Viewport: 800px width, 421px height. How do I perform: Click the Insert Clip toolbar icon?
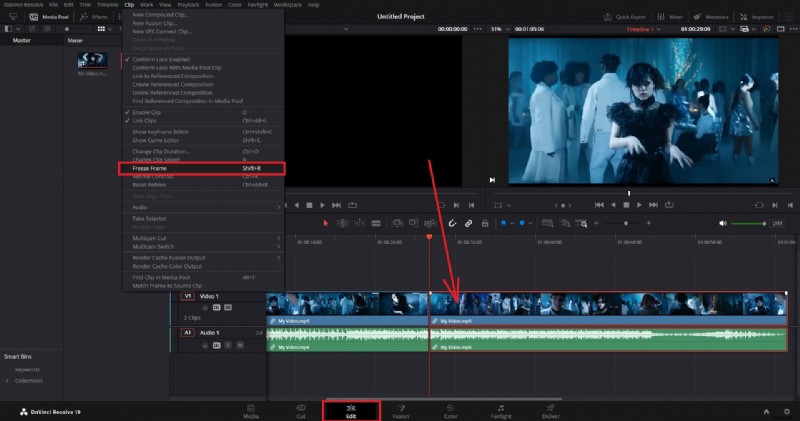396,223
